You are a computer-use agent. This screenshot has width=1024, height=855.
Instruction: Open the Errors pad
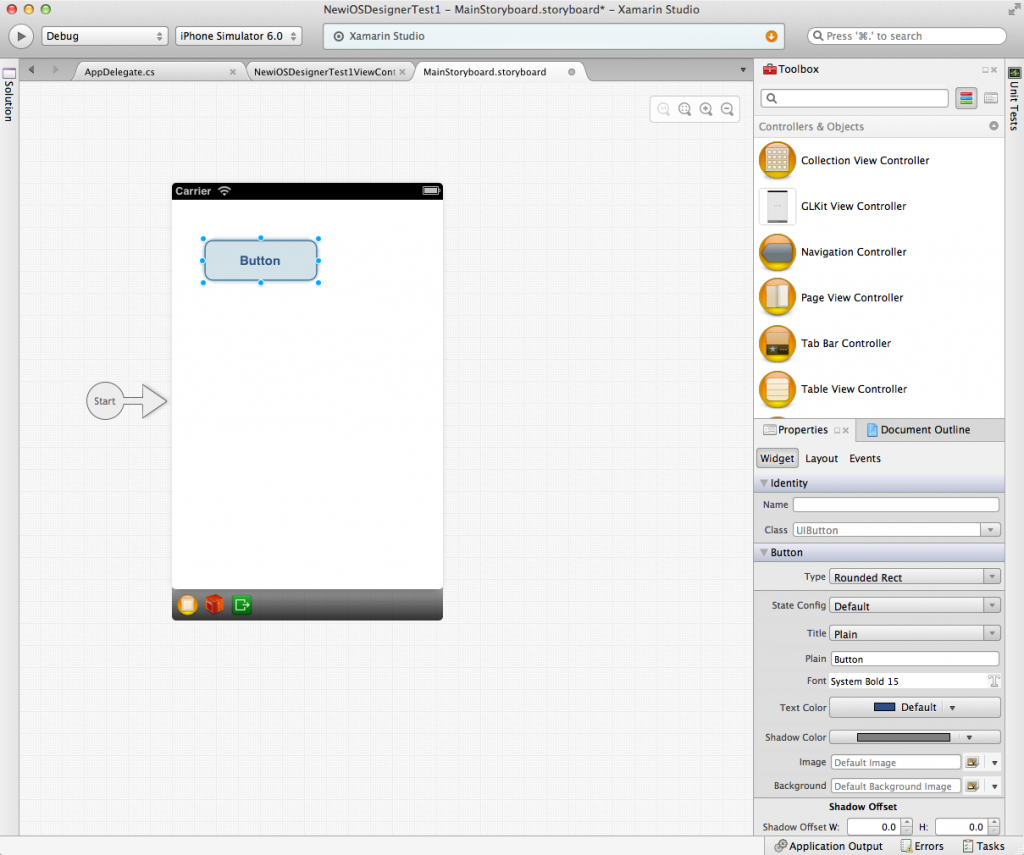tap(921, 846)
